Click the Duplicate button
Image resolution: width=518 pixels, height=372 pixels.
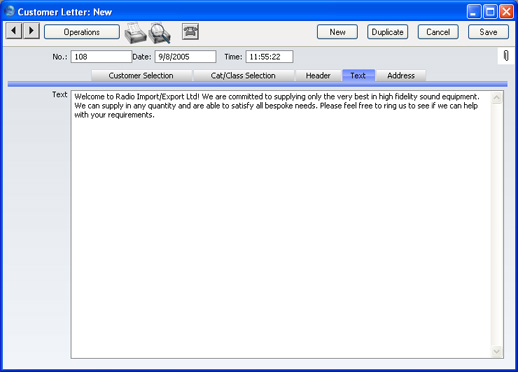coord(387,32)
